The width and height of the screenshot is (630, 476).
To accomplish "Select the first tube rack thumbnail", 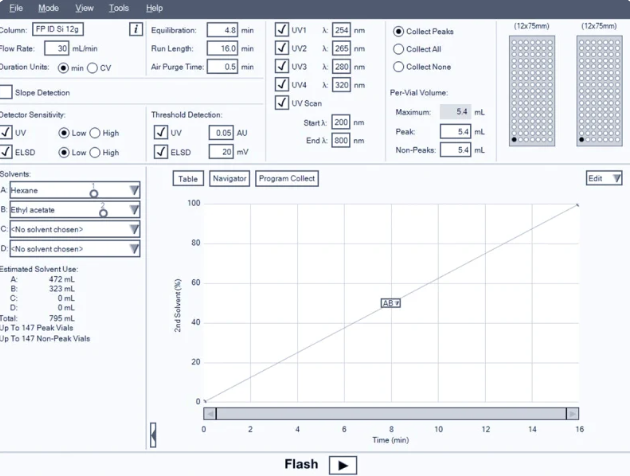I will pyautogui.click(x=532, y=91).
